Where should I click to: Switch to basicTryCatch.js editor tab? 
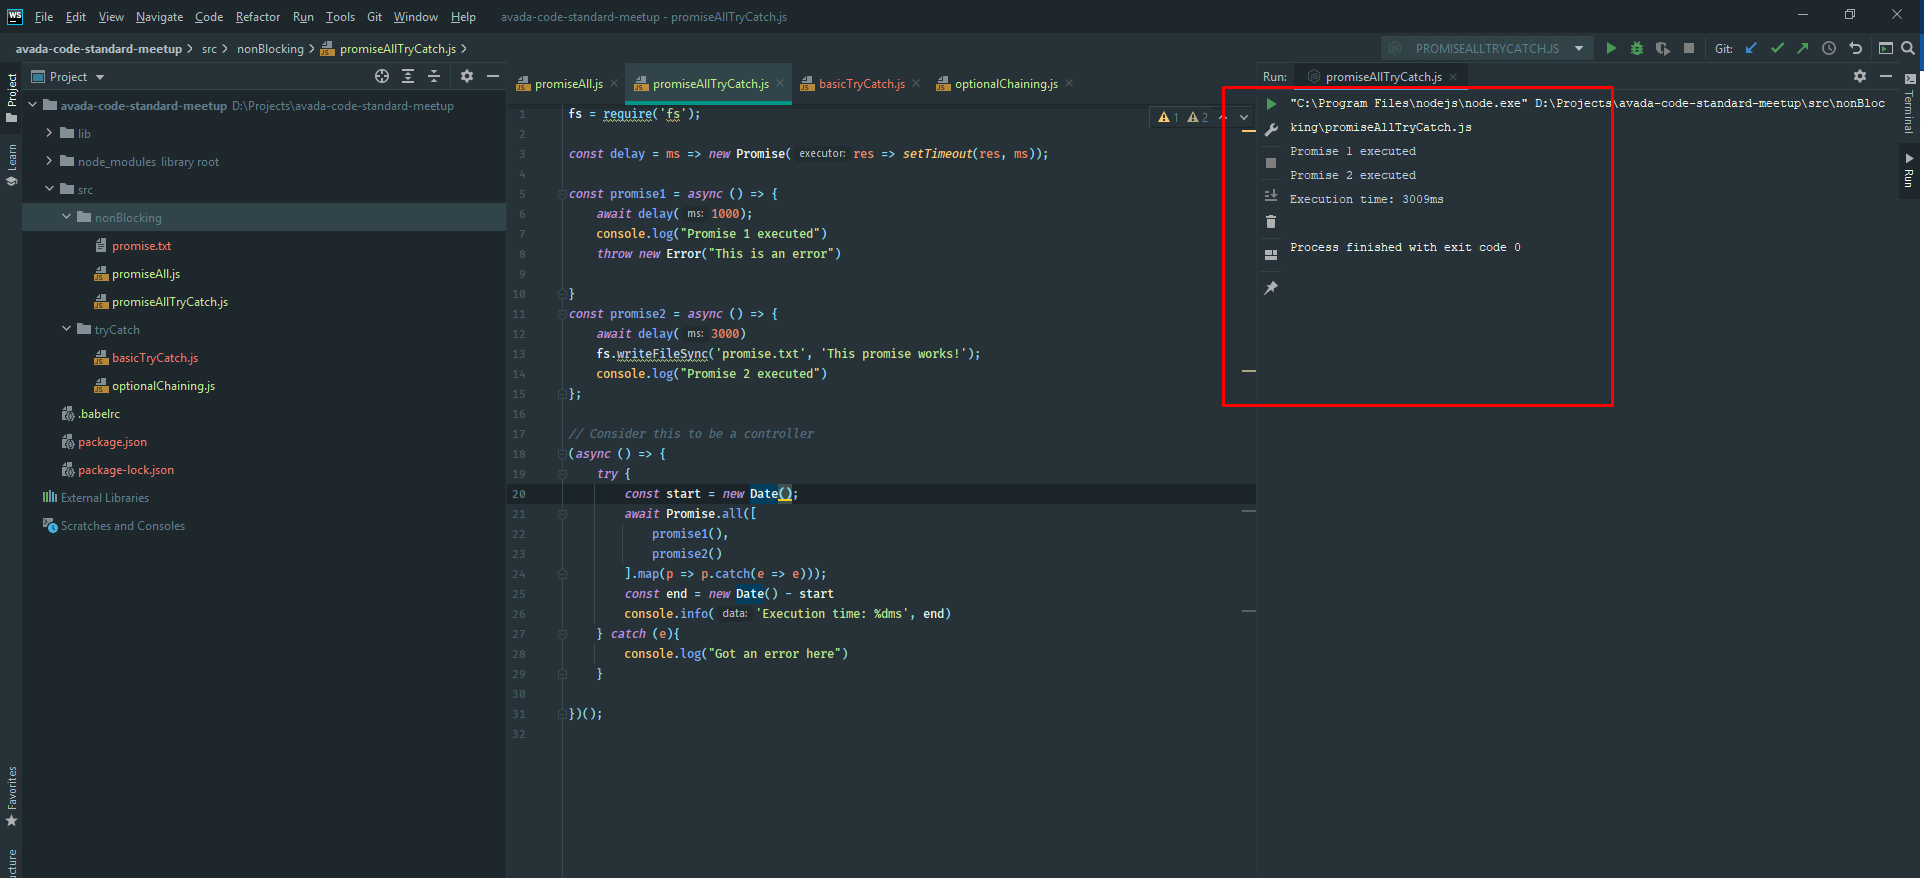click(861, 84)
